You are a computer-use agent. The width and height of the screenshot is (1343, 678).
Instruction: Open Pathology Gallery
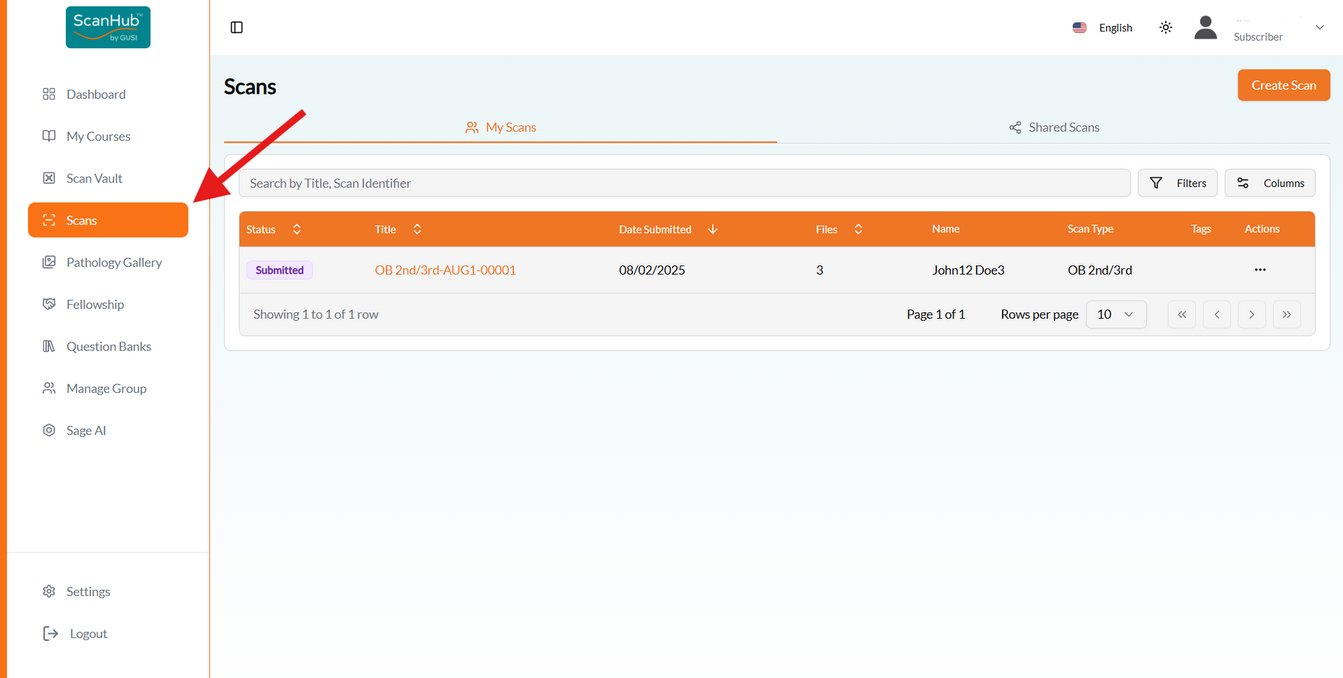108,262
